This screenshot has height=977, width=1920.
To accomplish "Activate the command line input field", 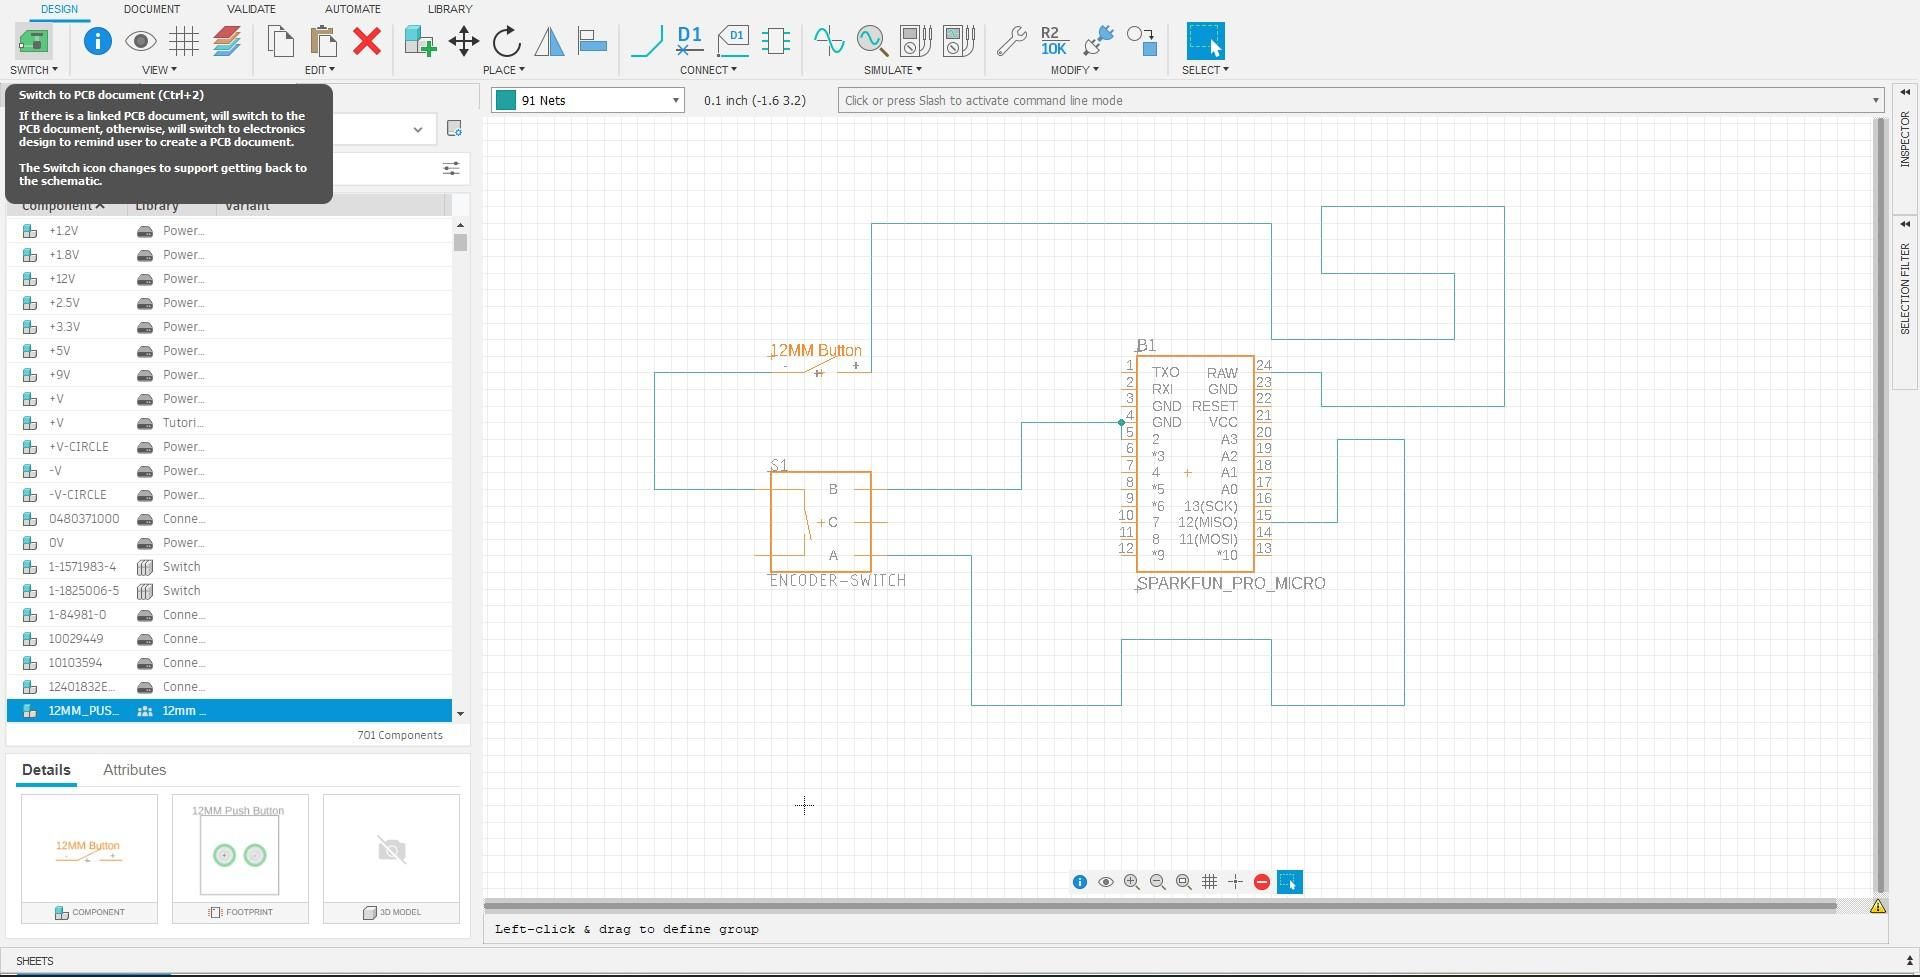I will click(x=1200, y=100).
